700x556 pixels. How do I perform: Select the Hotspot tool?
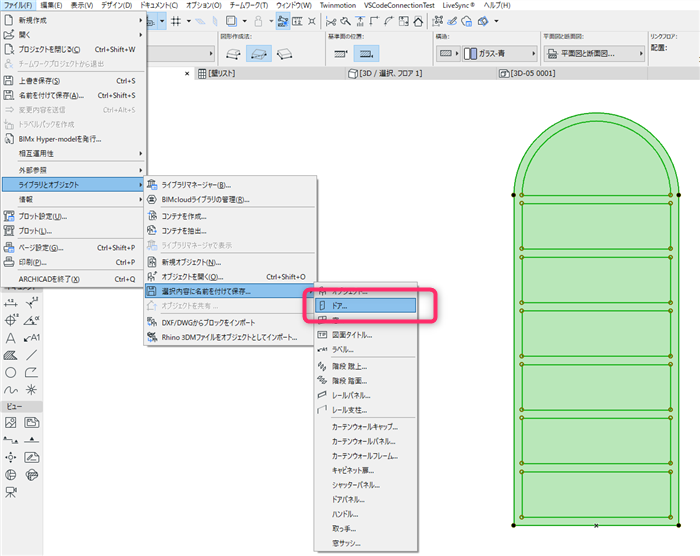click(x=32, y=390)
